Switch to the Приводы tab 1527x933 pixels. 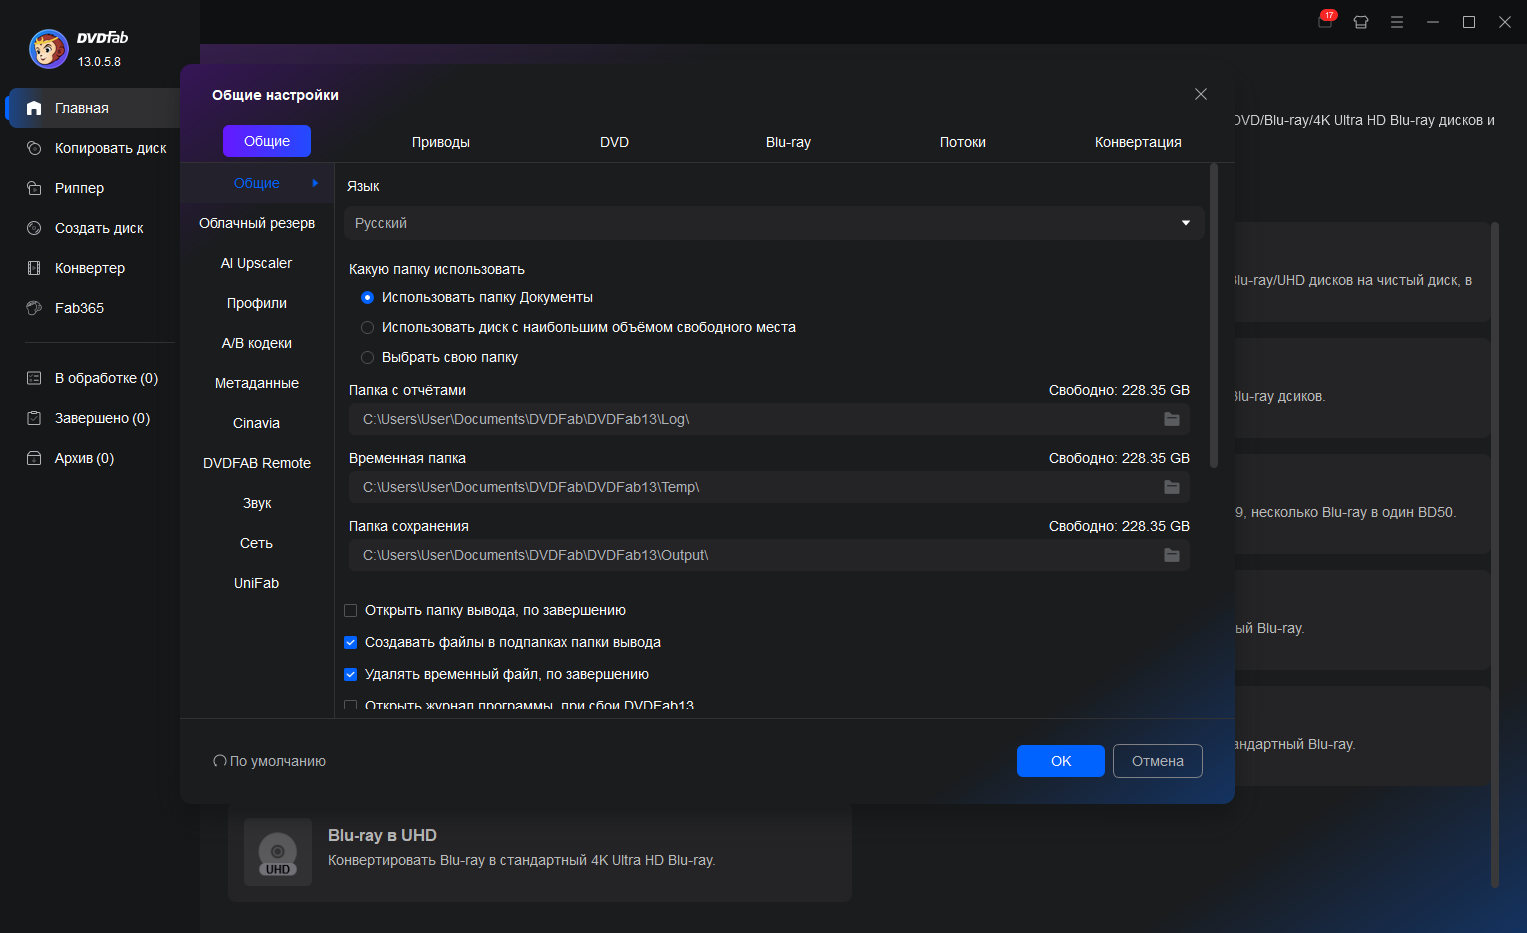click(440, 142)
